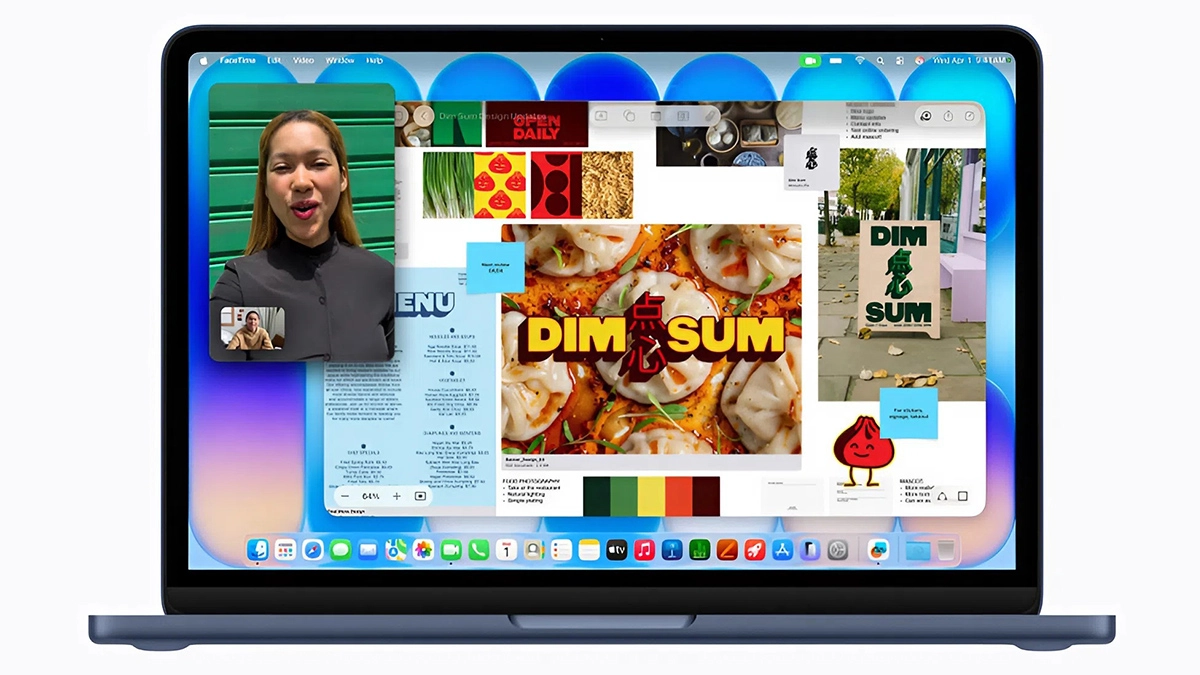Image resolution: width=1200 pixels, height=675 pixels.
Task: Click the red rocket app icon in Dock
Action: pos(755,549)
